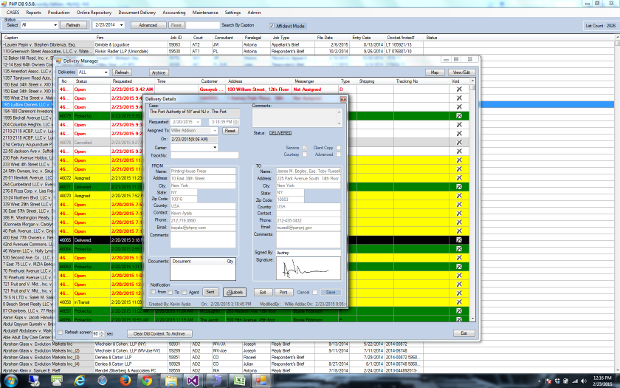Click the TrackNo input field
This screenshot has width=620, height=388.
(204, 155)
